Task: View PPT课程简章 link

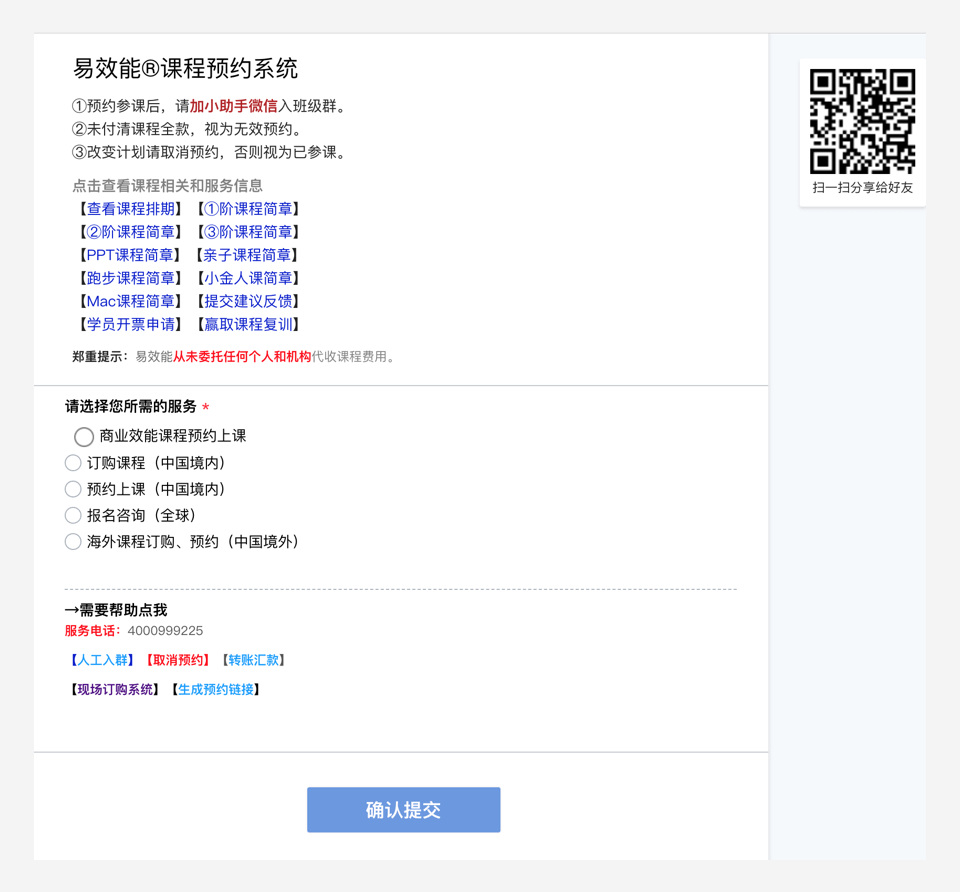Action: [130, 255]
